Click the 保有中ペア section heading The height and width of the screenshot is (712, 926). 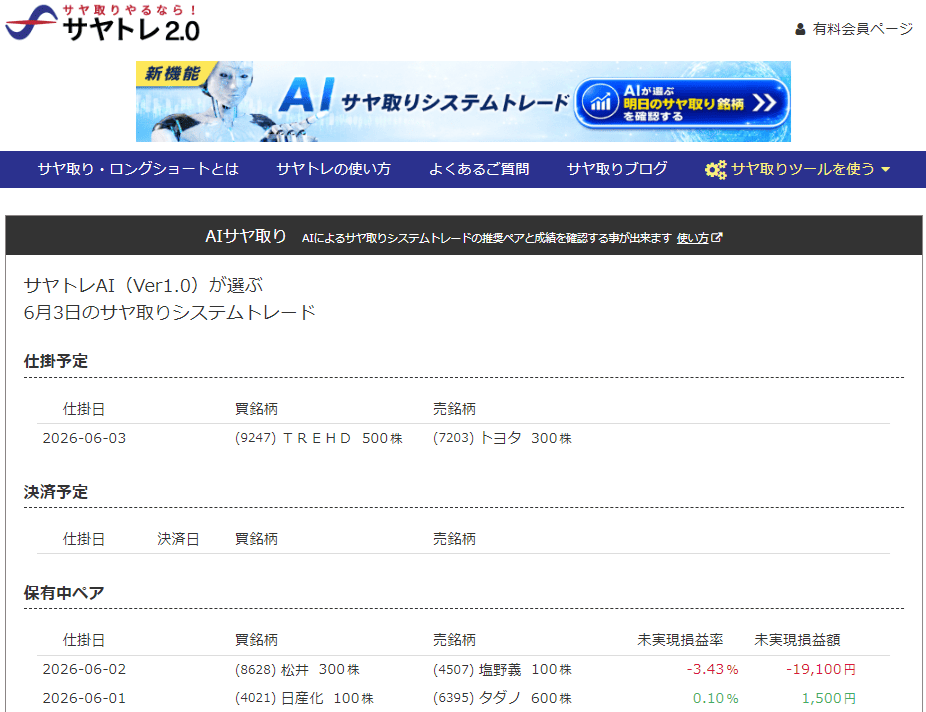click(x=64, y=593)
